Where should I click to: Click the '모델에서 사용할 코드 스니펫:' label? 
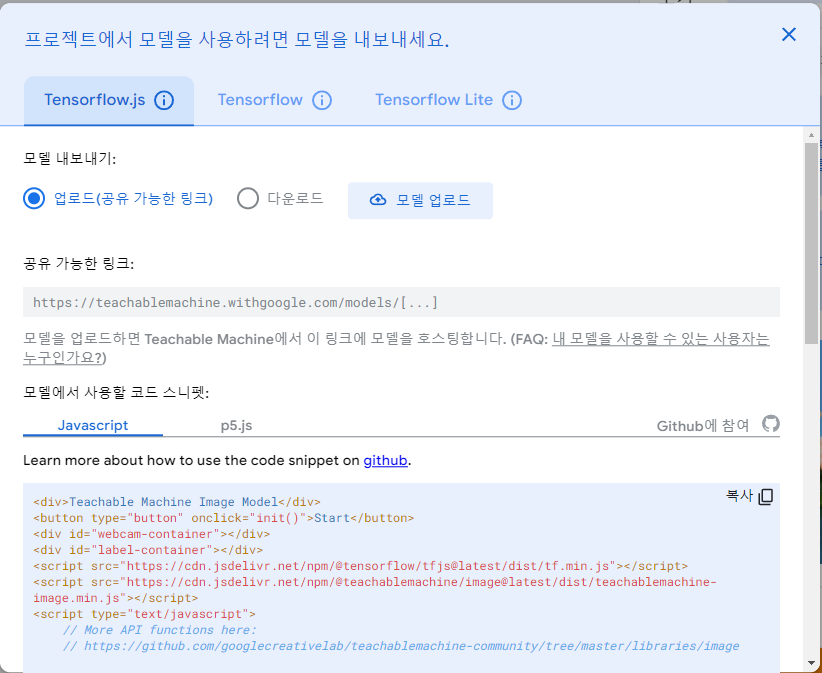116,393
